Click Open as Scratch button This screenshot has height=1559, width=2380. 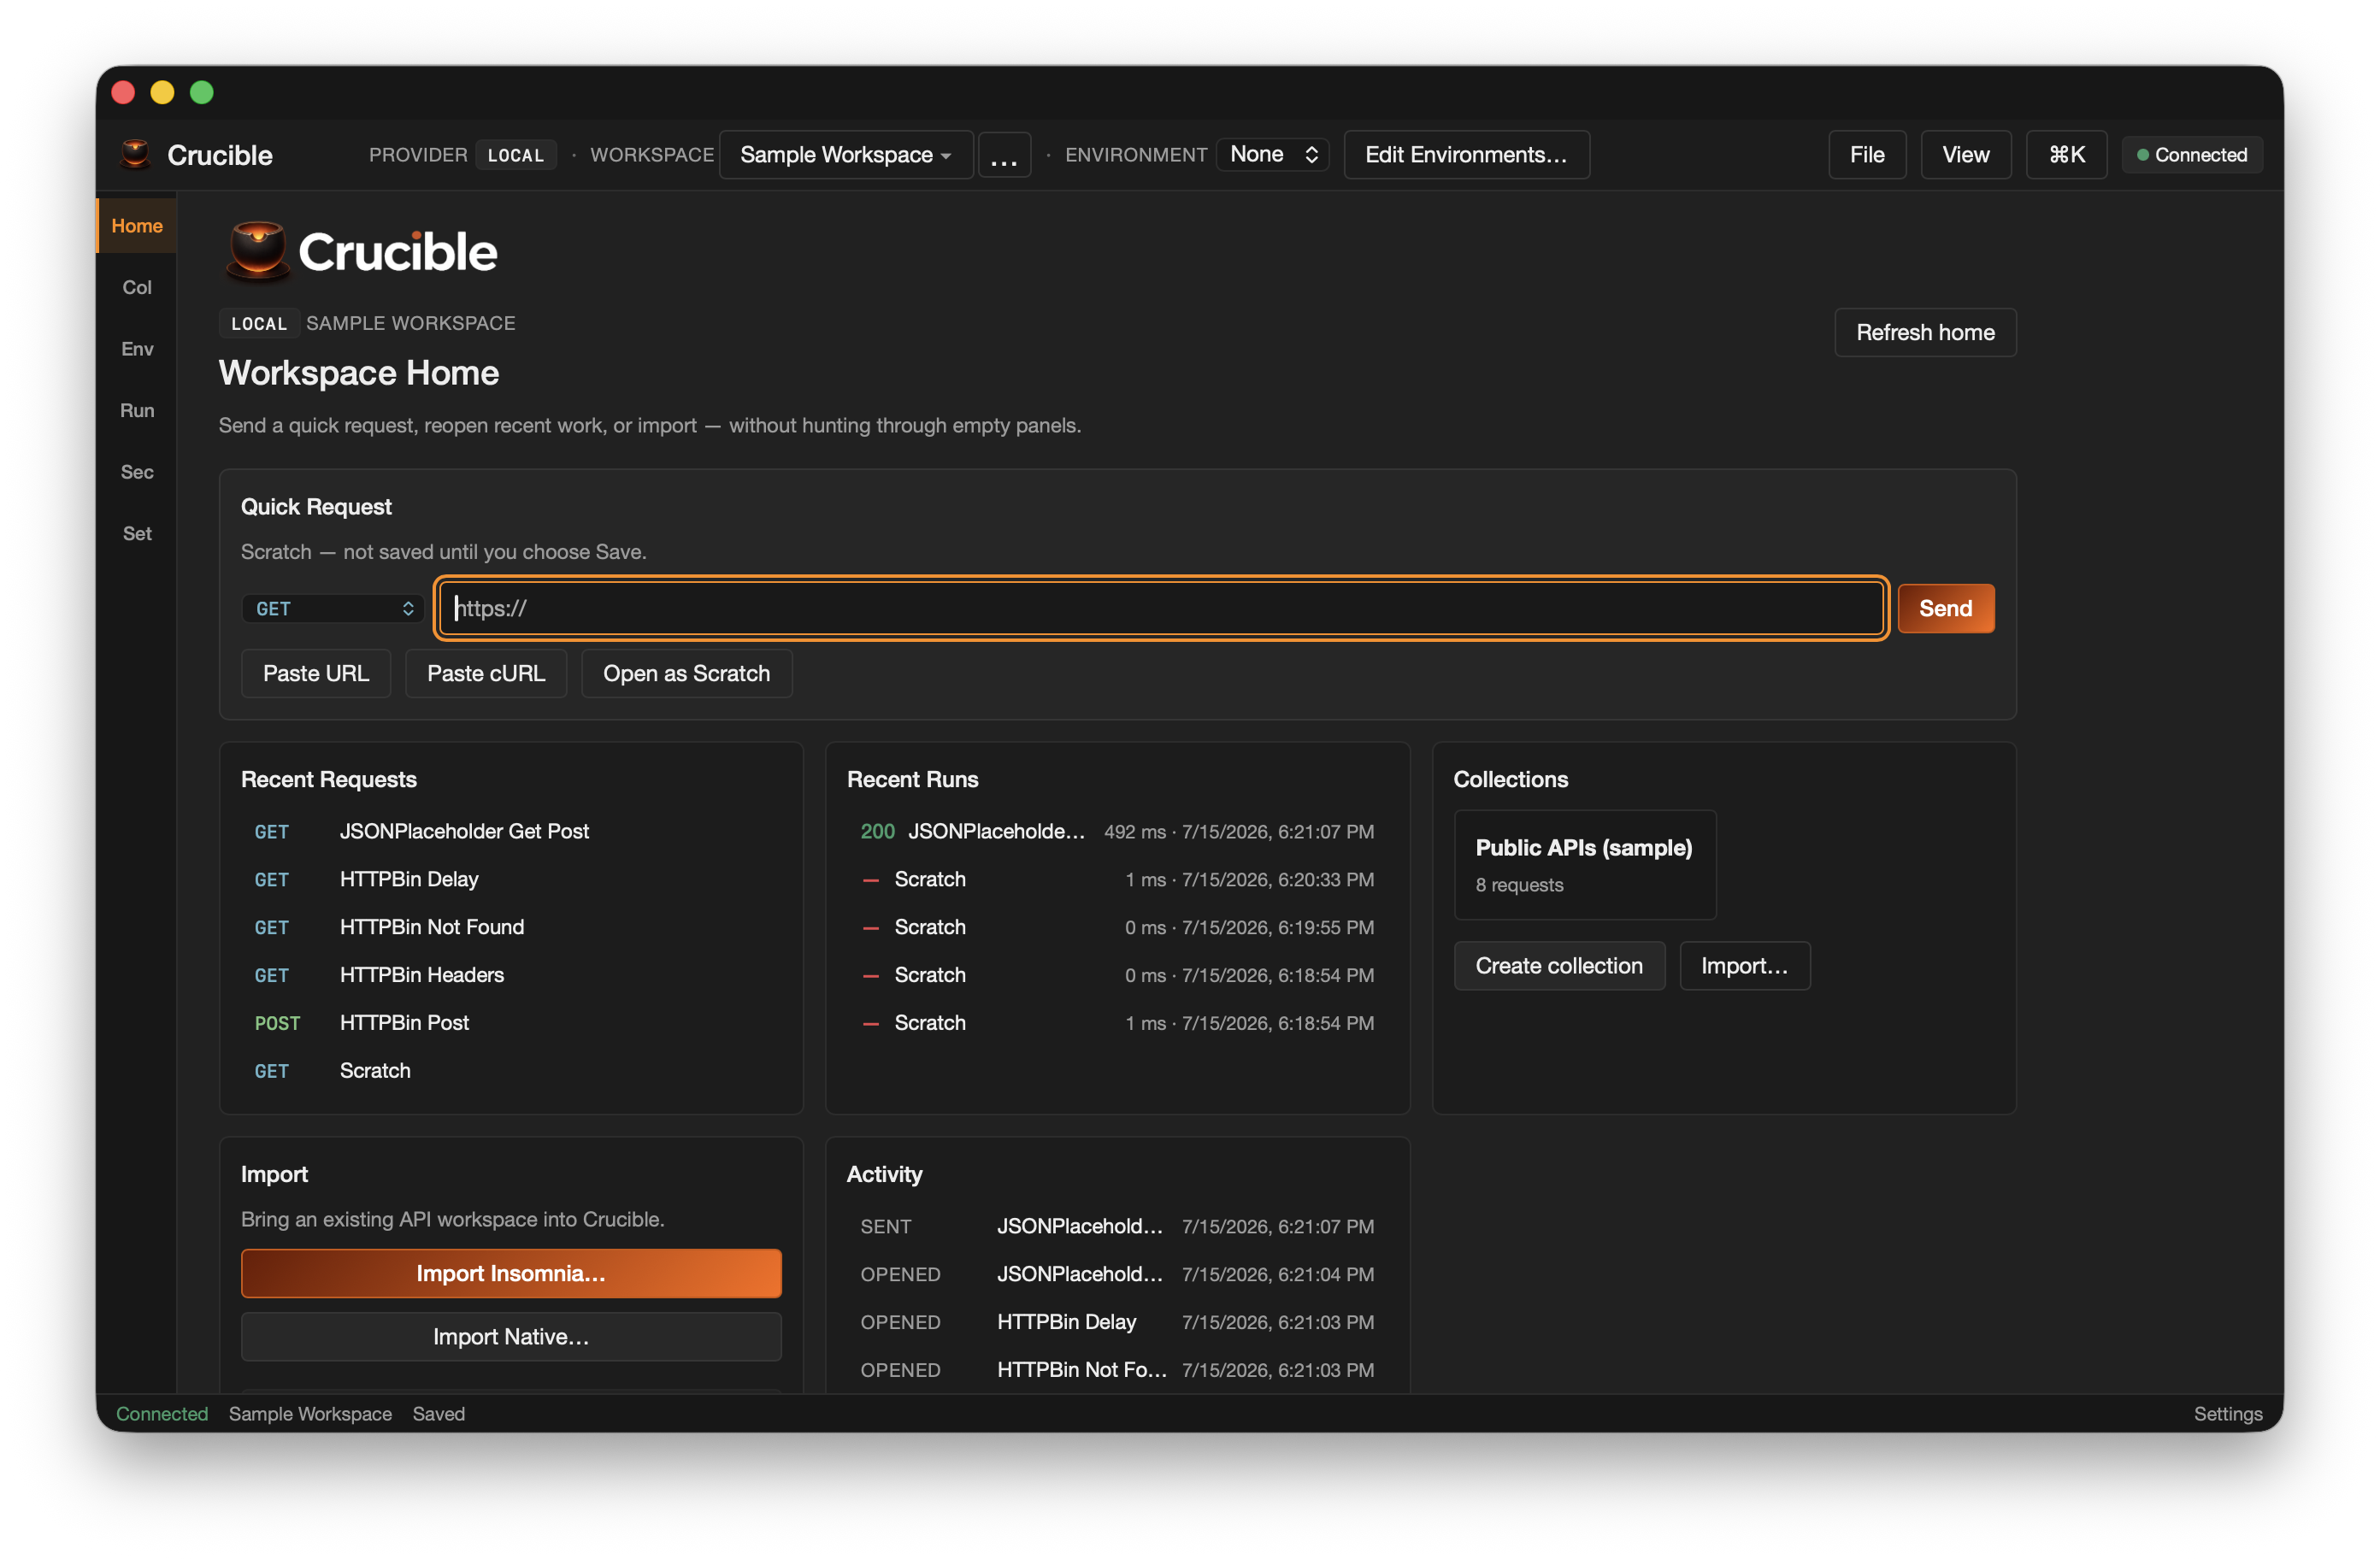[x=686, y=673]
